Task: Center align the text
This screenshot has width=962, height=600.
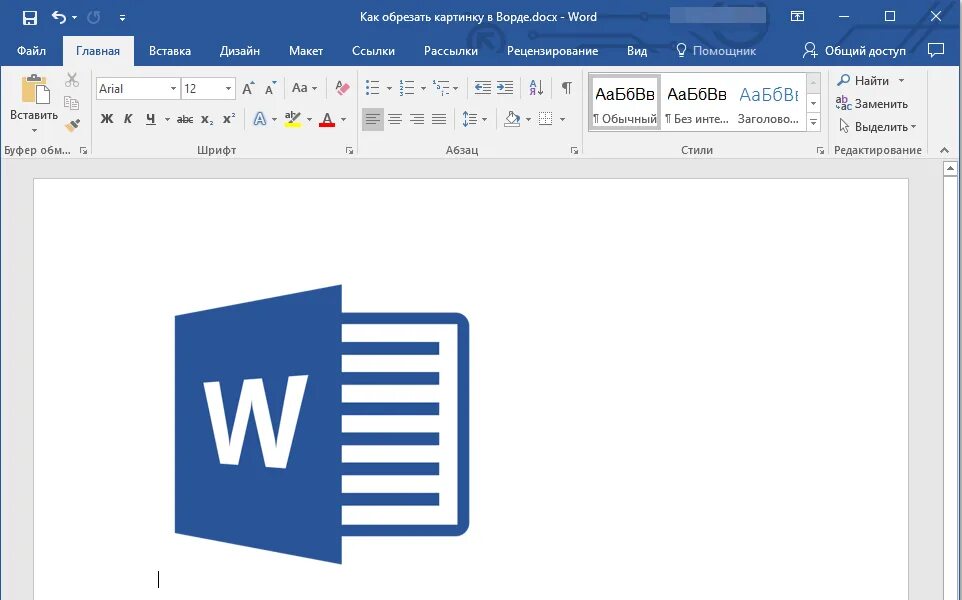Action: click(x=395, y=119)
